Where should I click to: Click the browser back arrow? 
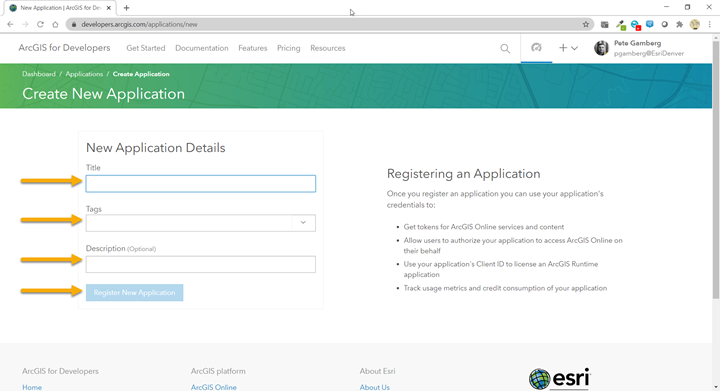pyautogui.click(x=10, y=24)
